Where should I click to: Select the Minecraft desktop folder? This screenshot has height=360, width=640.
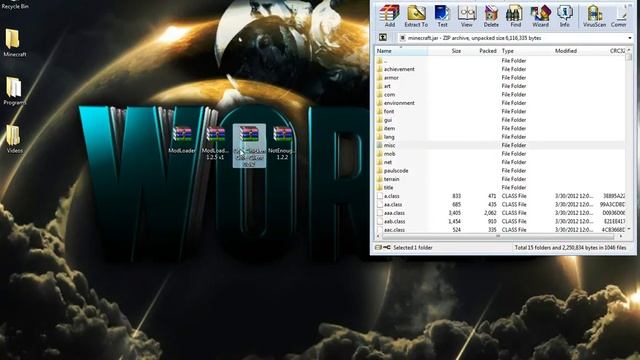coord(14,42)
